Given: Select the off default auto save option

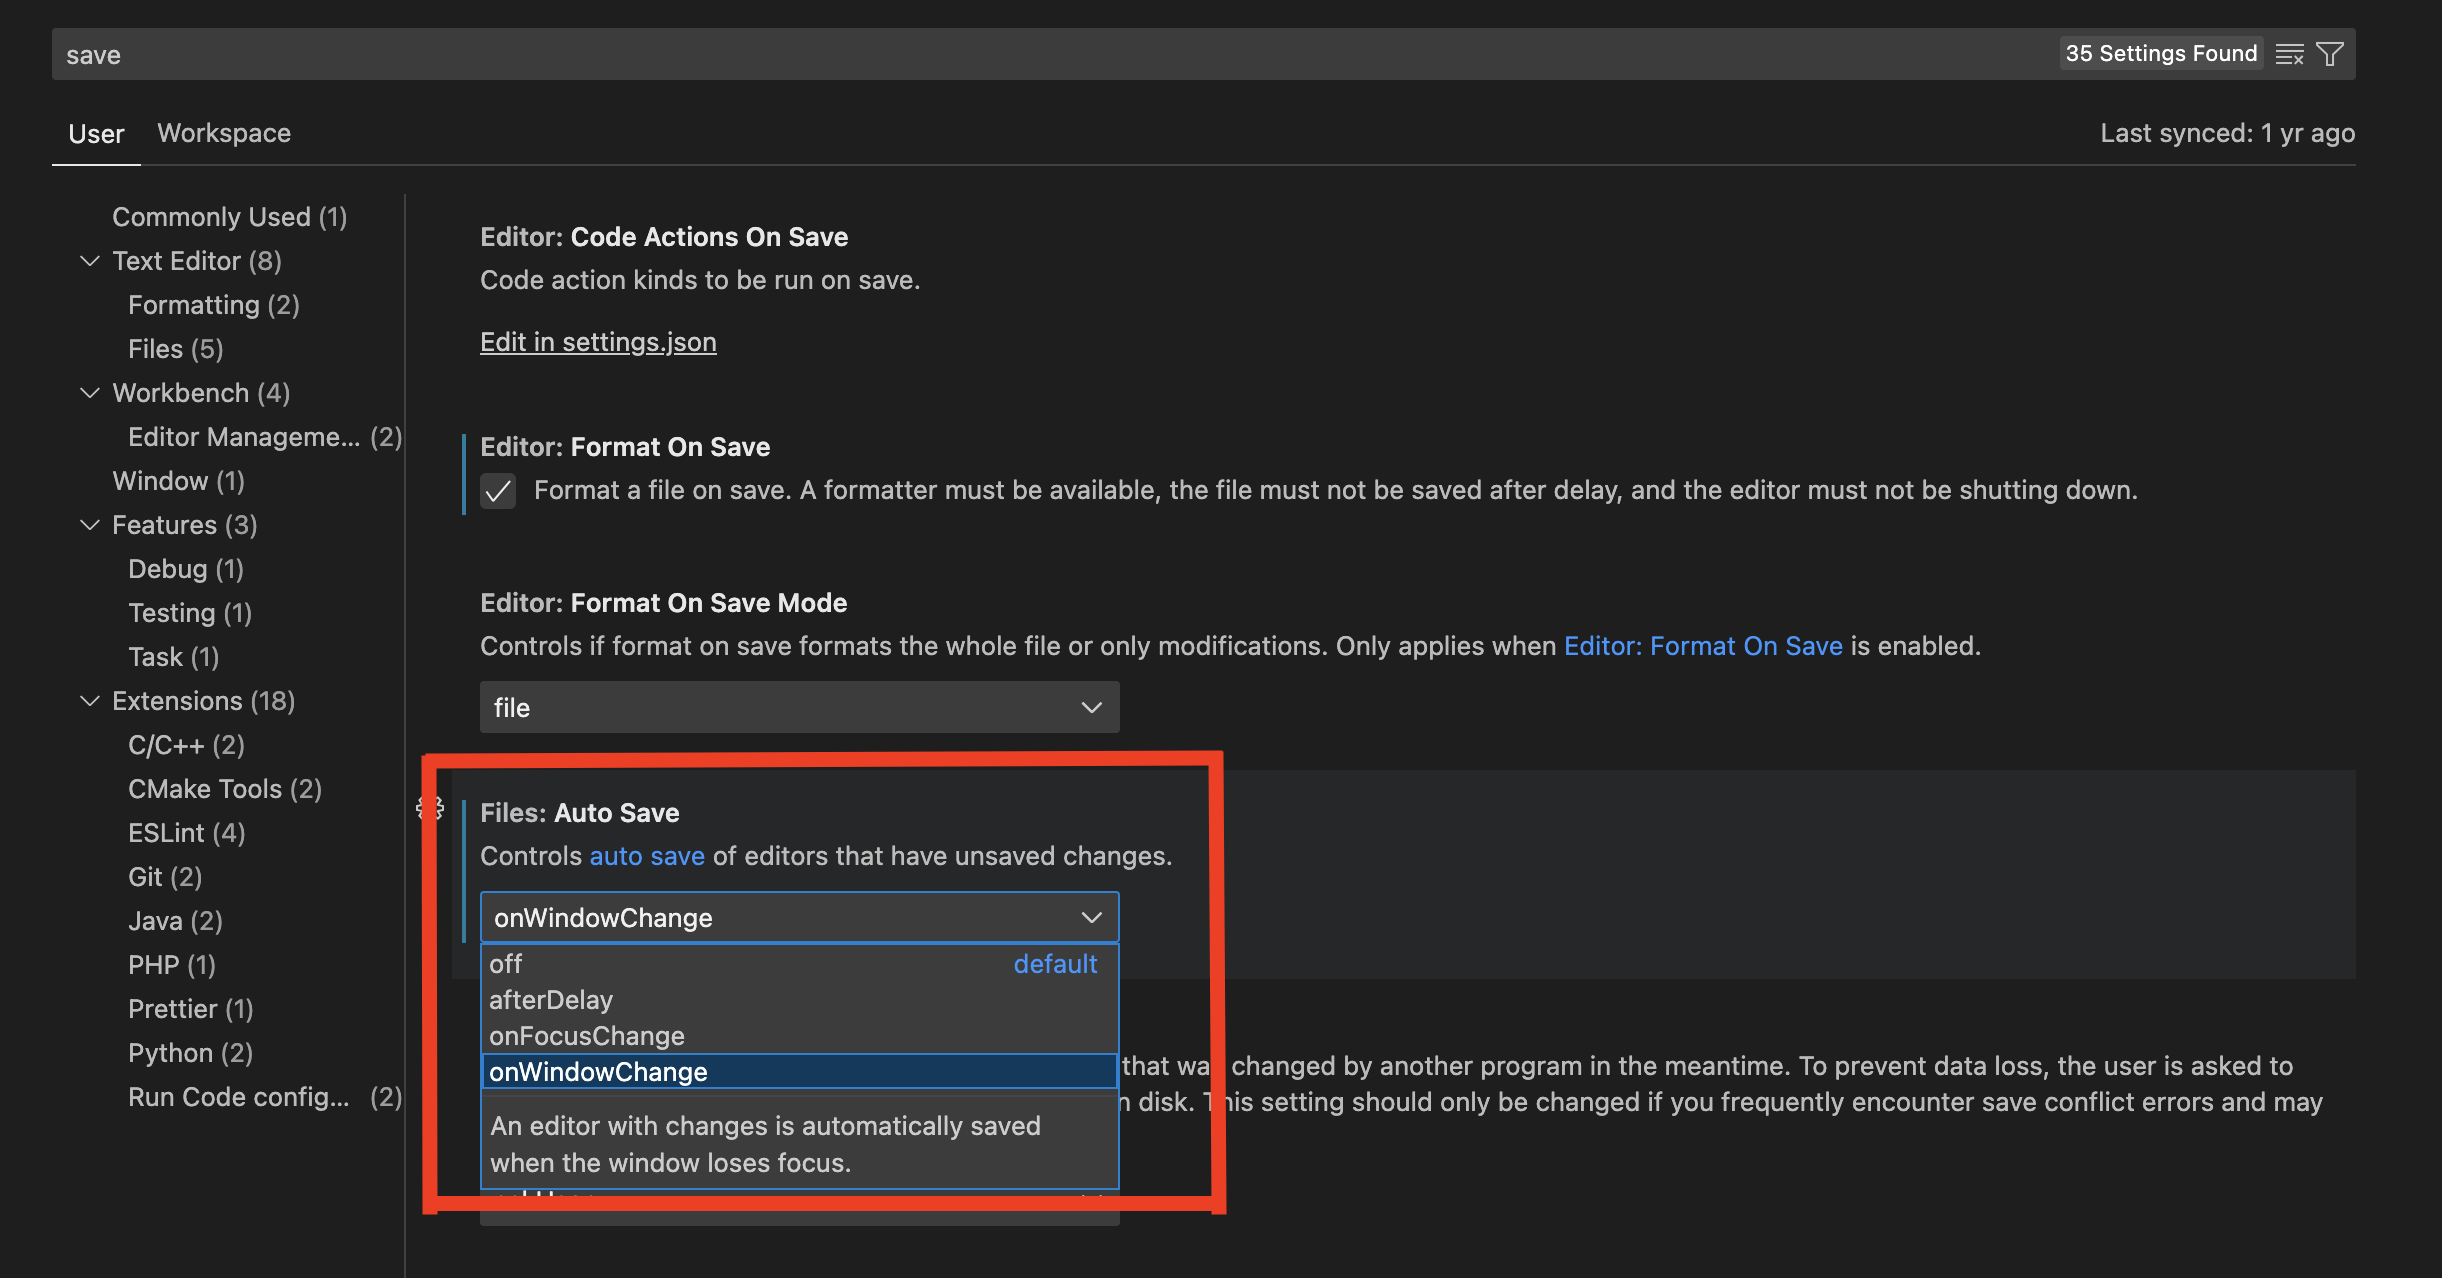Looking at the screenshot, I should coord(506,963).
